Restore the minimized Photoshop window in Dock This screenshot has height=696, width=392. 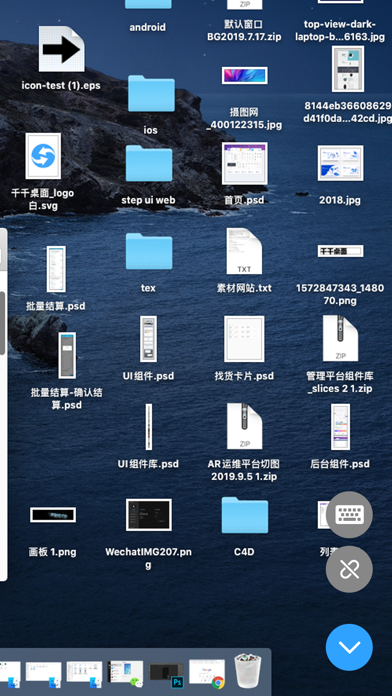point(166,675)
